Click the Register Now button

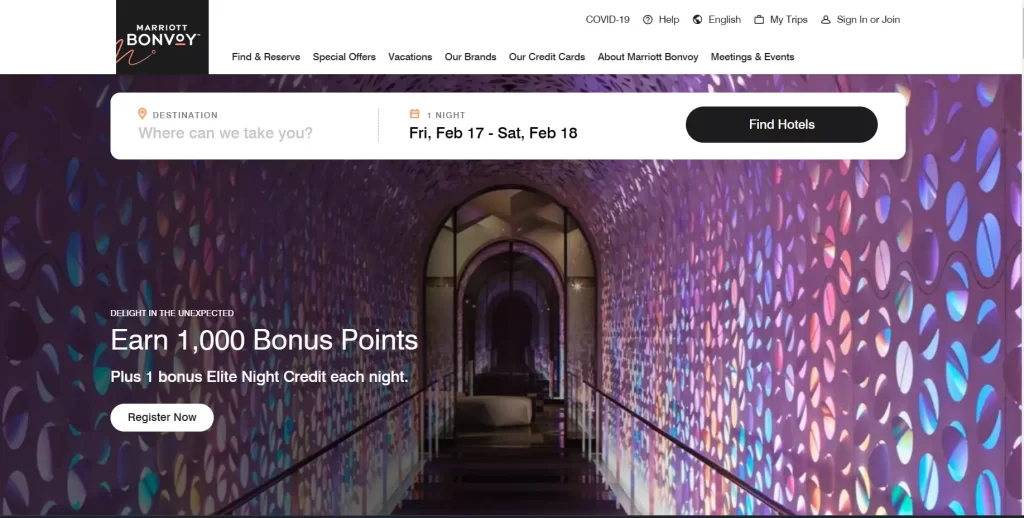point(162,417)
